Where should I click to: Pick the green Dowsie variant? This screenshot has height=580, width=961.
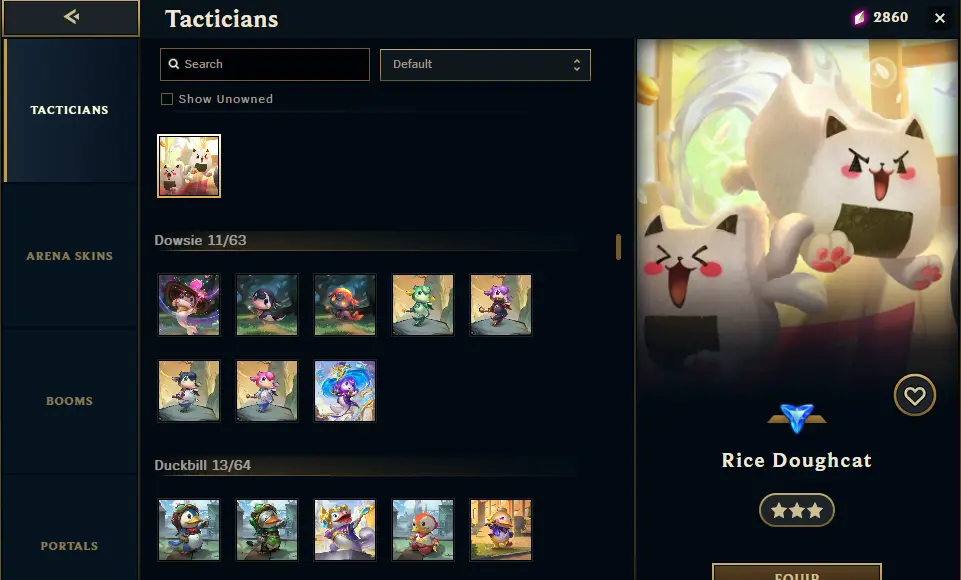tap(423, 305)
